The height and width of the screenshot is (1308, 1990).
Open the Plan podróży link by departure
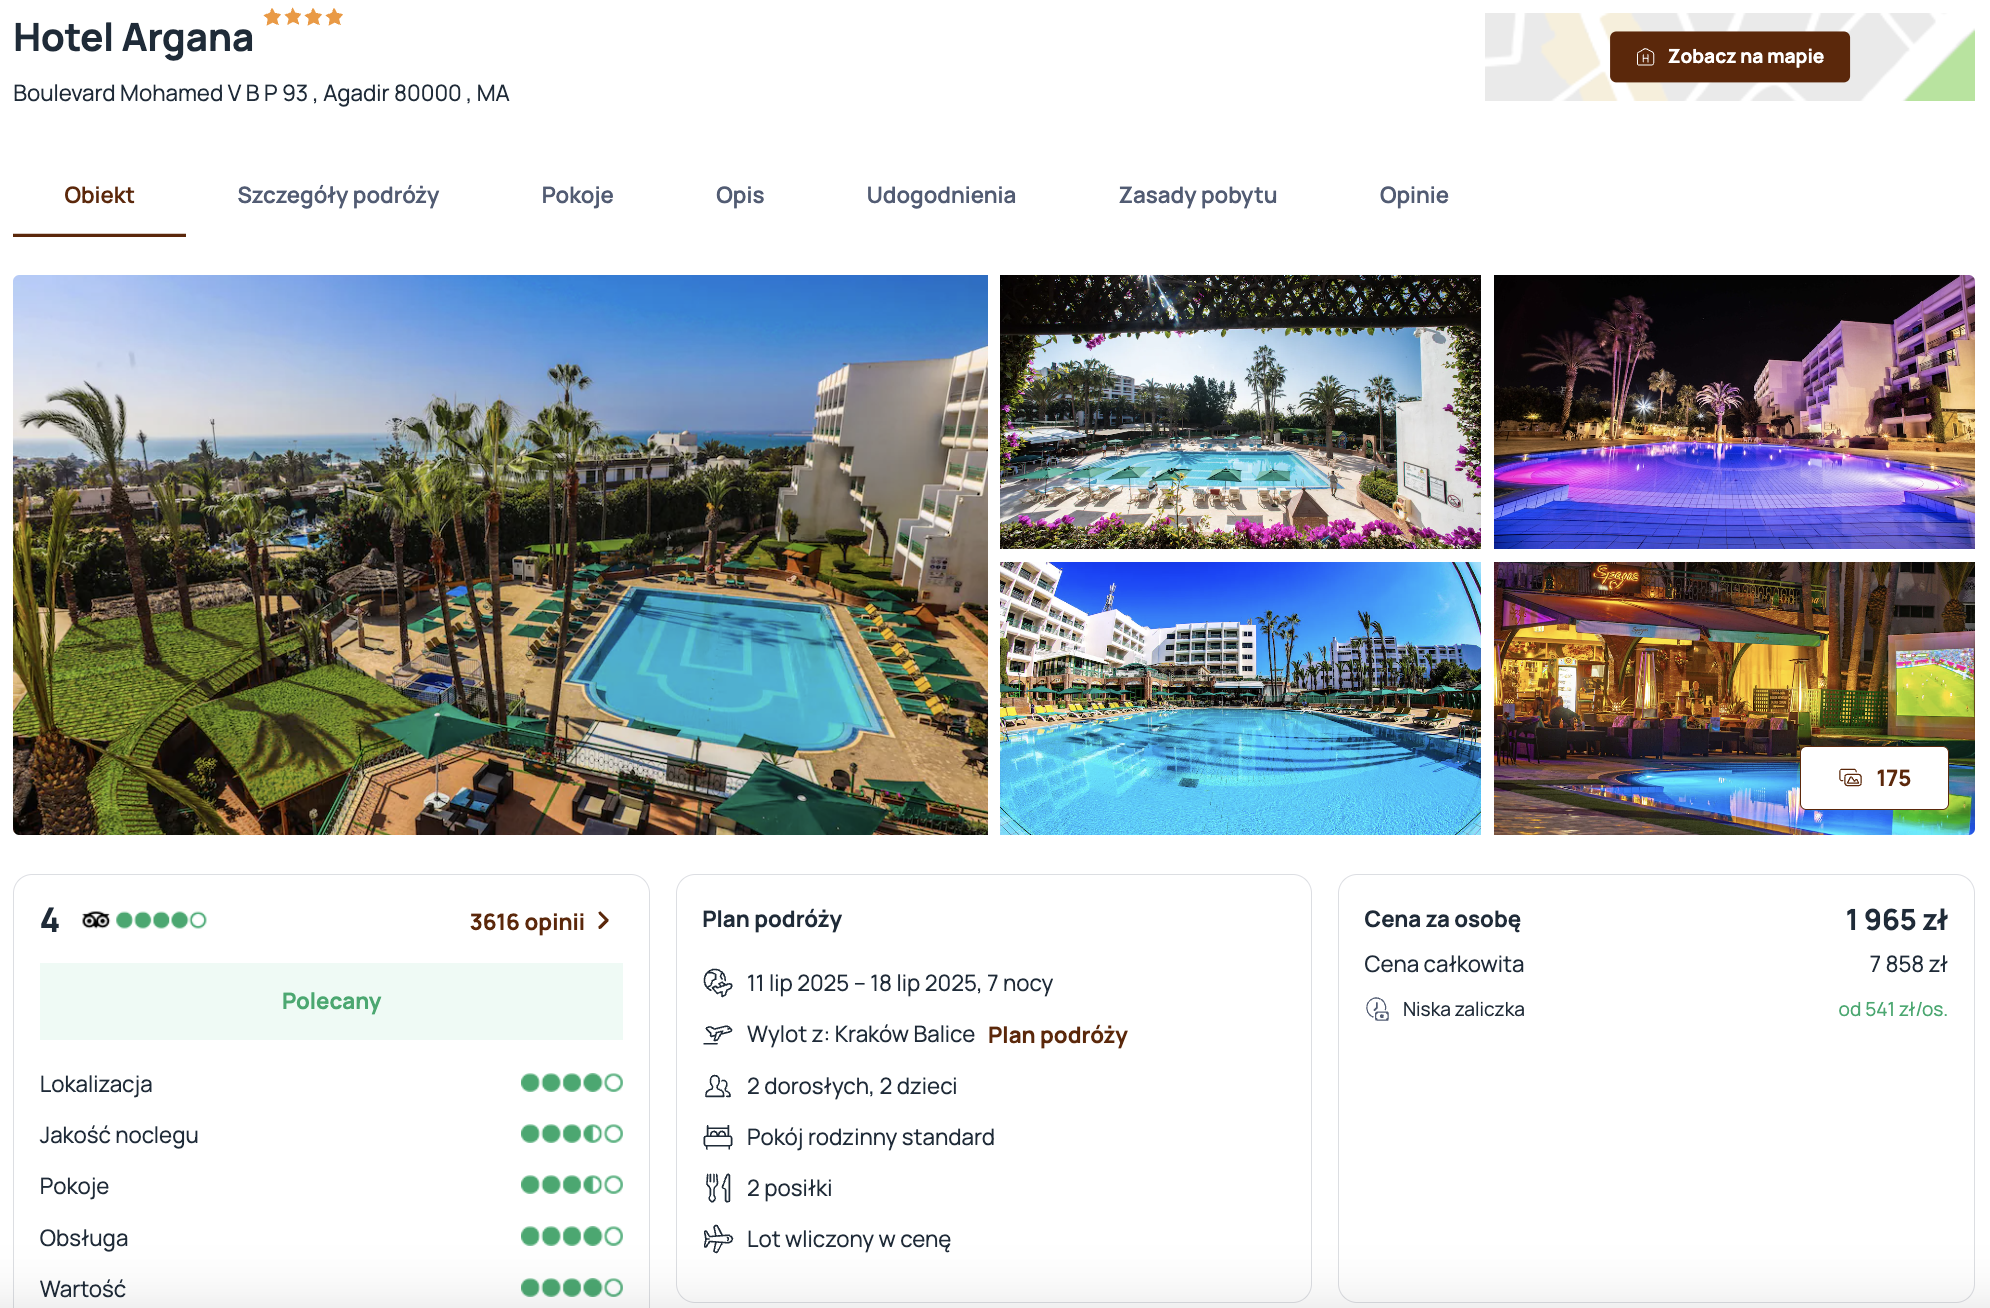pos(1057,1035)
